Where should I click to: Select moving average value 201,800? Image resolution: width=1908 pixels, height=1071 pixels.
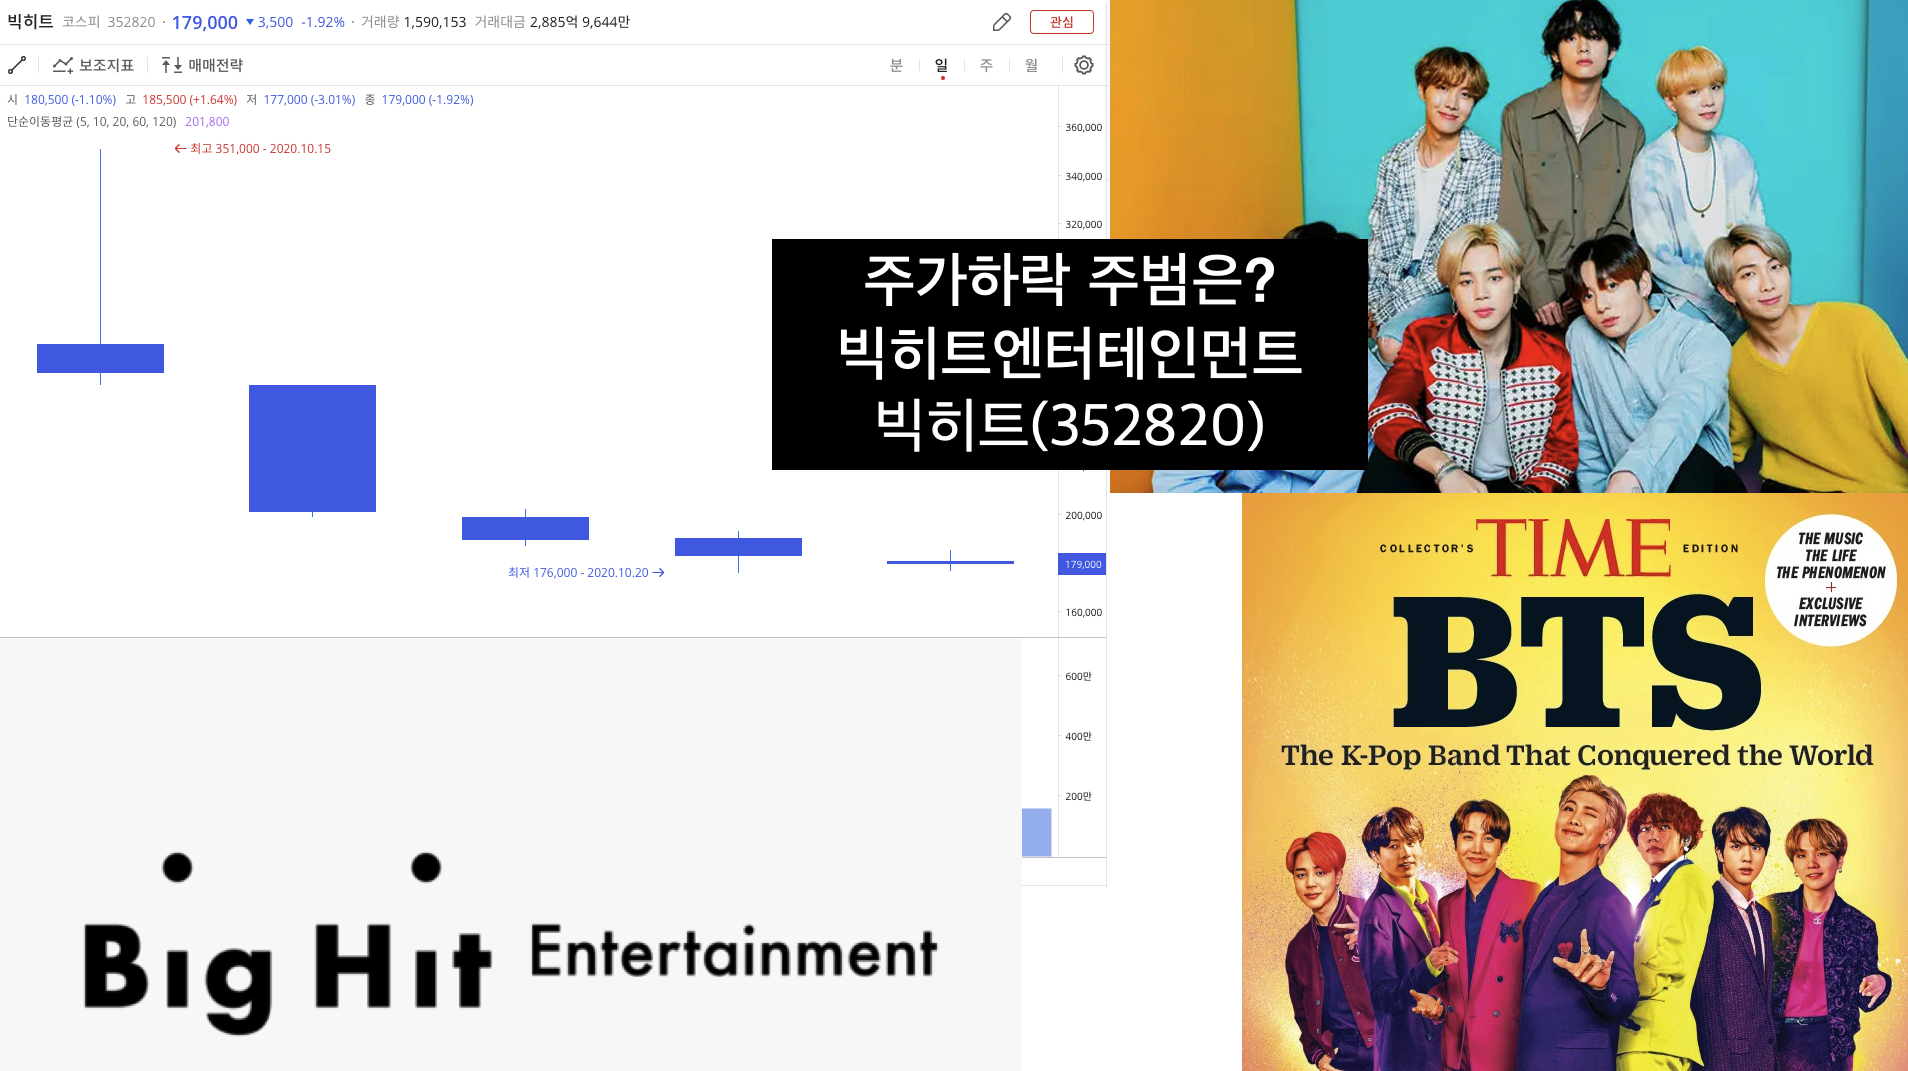[x=207, y=122]
